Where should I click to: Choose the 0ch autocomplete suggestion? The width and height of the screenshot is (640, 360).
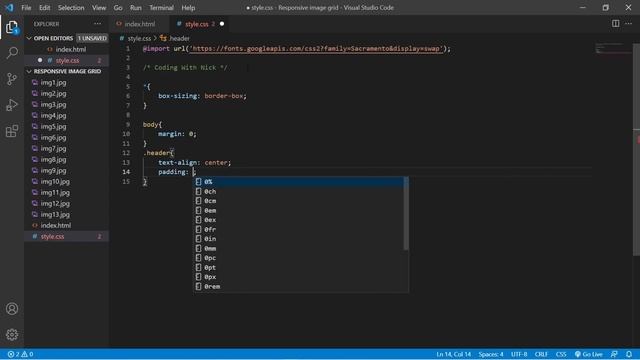point(299,191)
